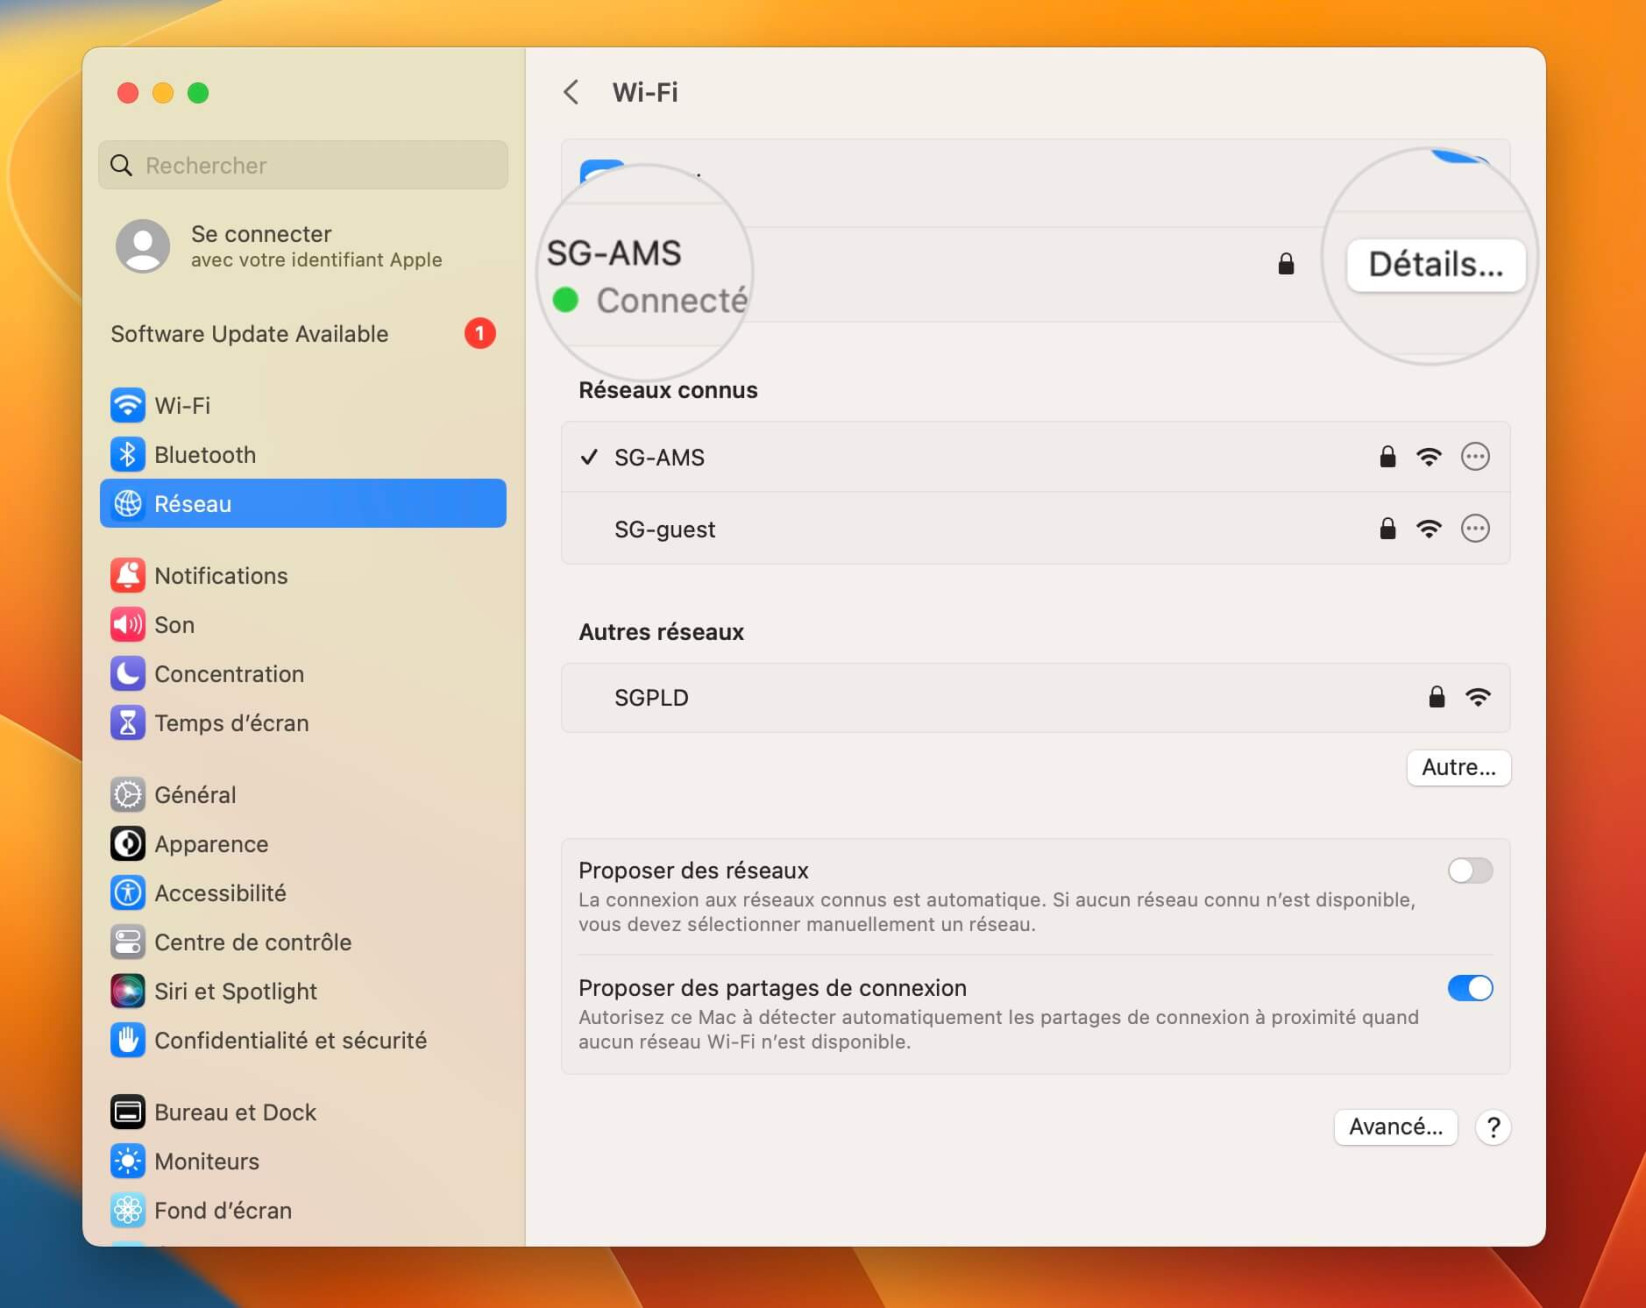Click the Réseaux connus heading
1646x1308 pixels.
click(668, 390)
